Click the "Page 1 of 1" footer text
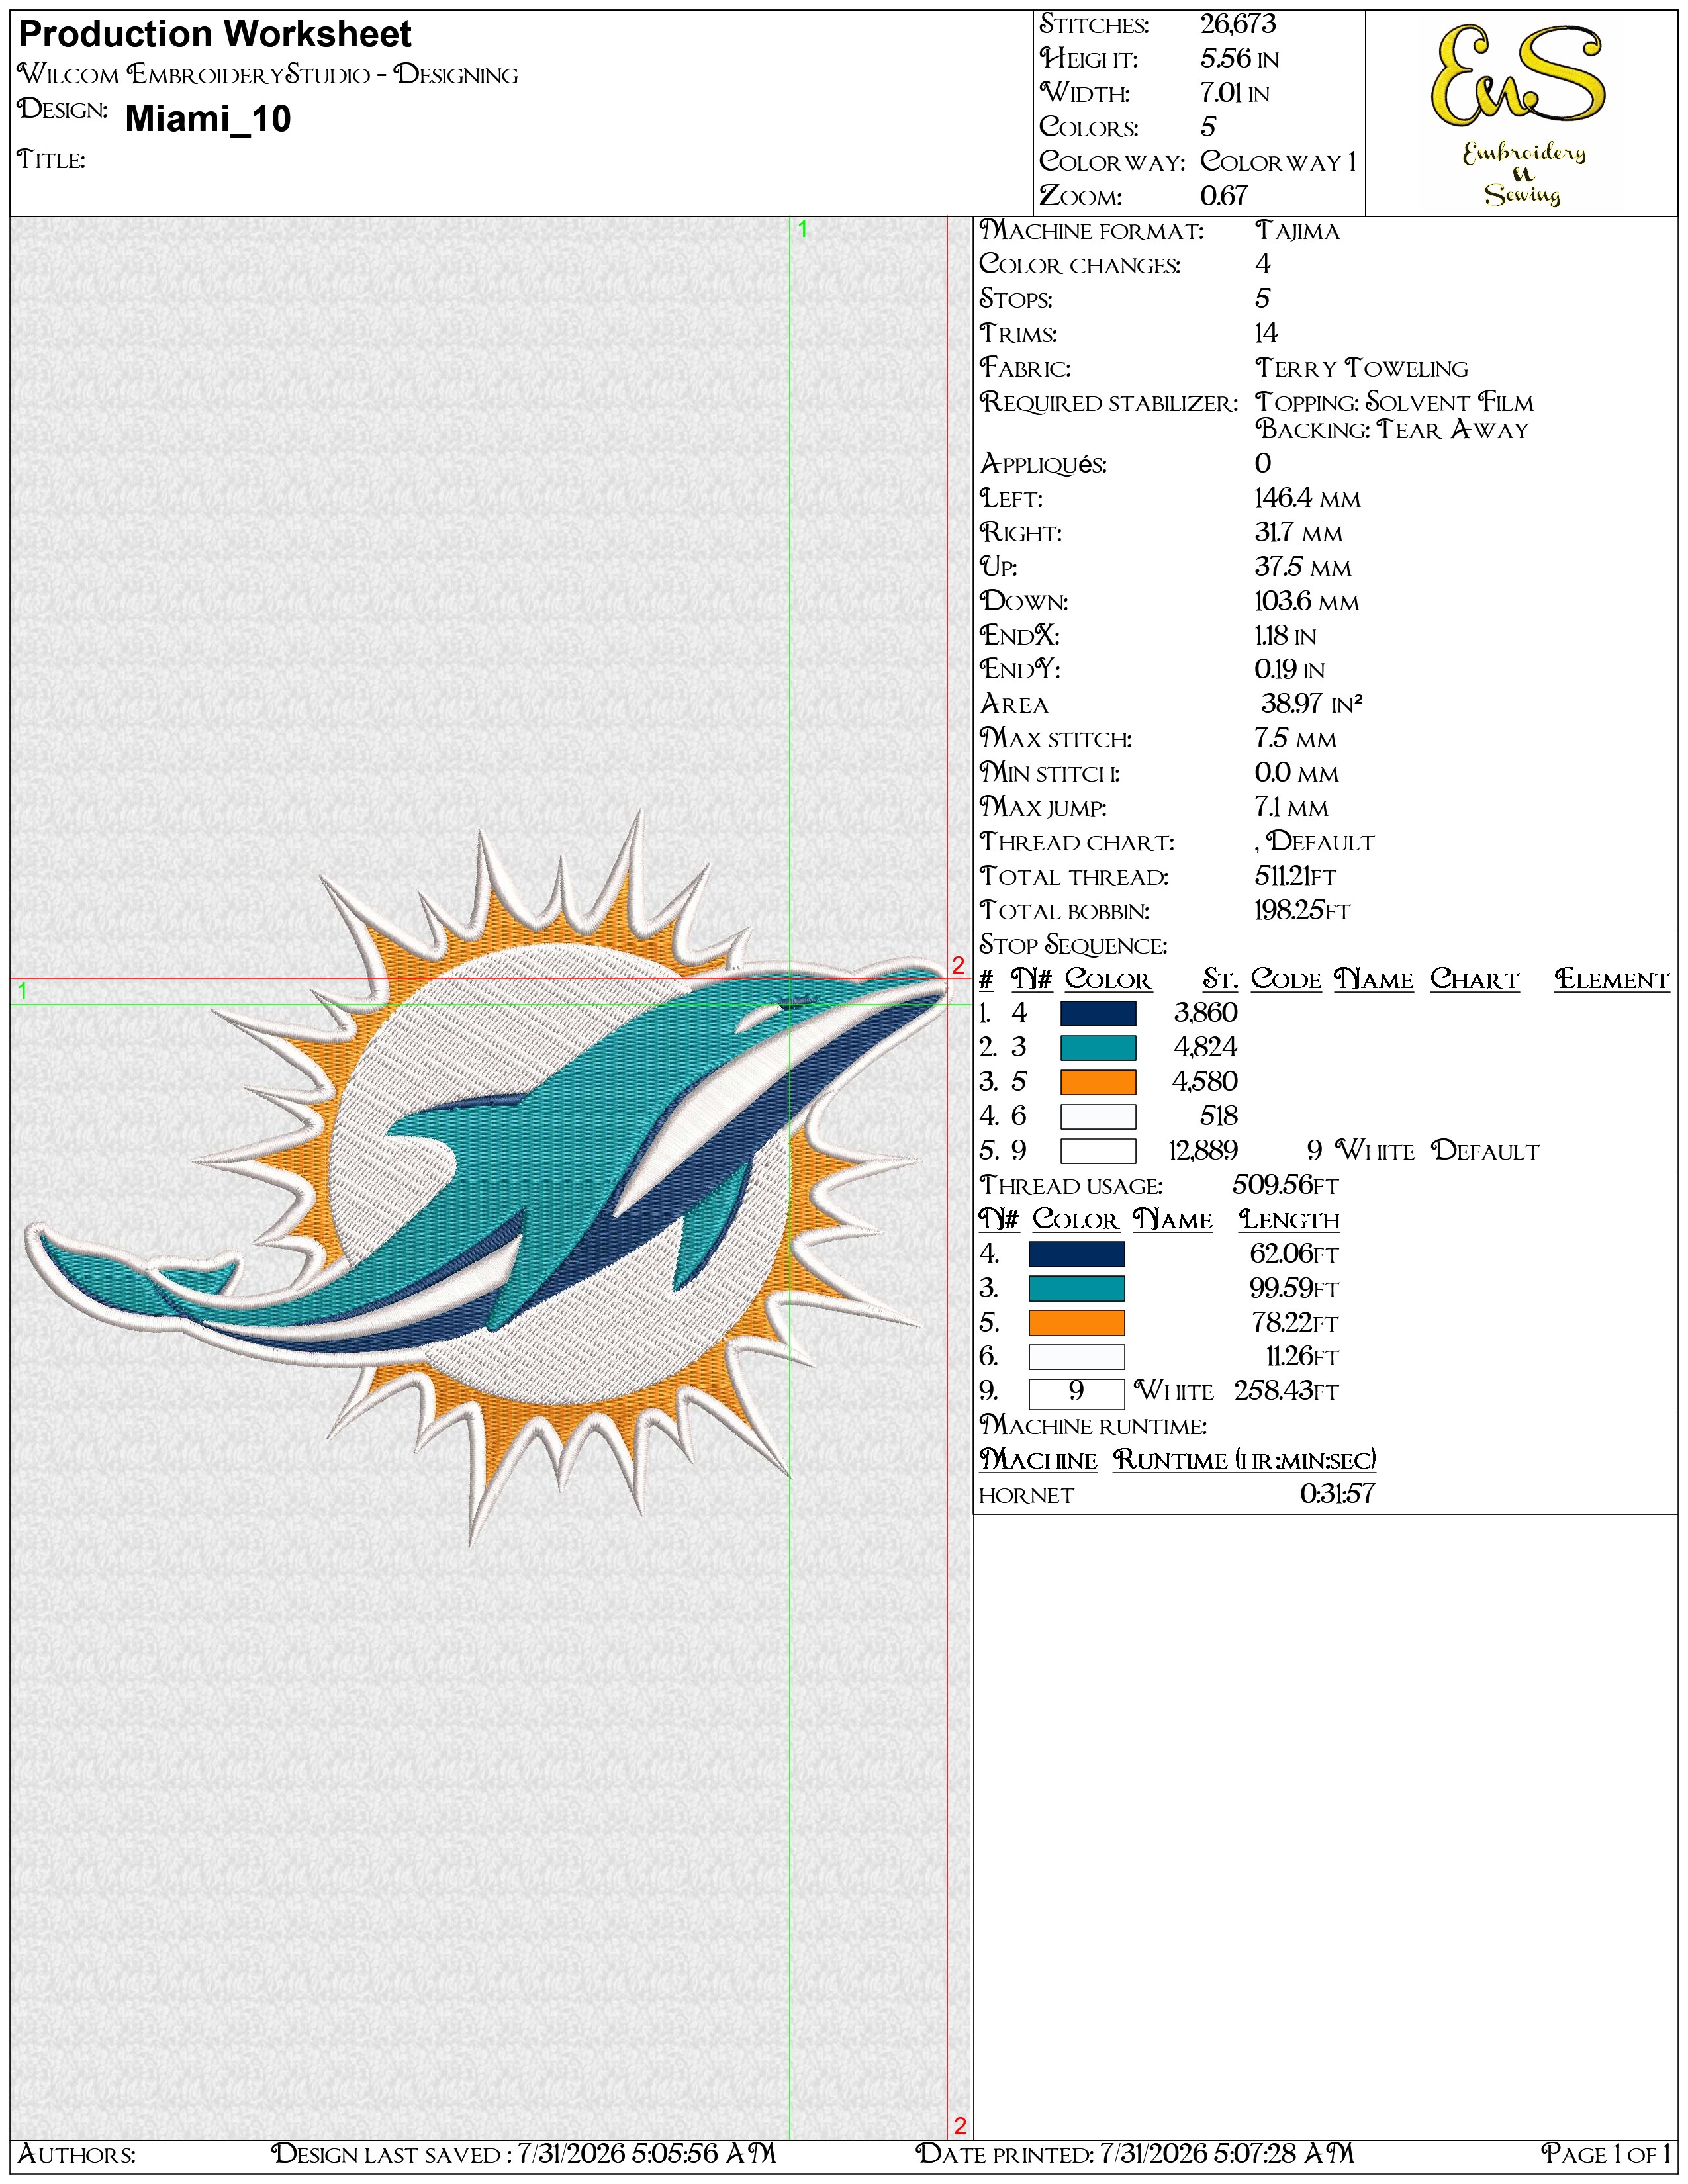Viewport: 1688px width, 2184px height. pyautogui.click(x=1606, y=2153)
